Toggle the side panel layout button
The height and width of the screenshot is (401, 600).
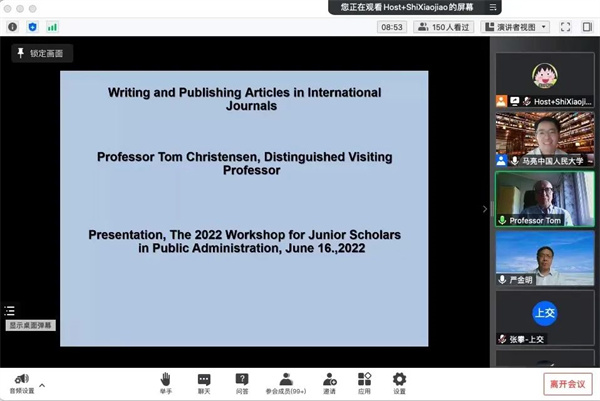586,27
